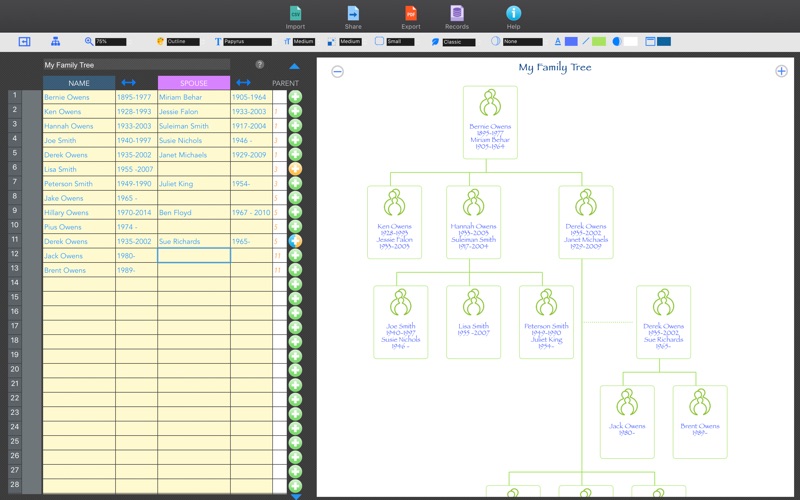Viewport: 800px width, 500px height.
Task: Click the Brent Owens tree box
Action: (700, 422)
